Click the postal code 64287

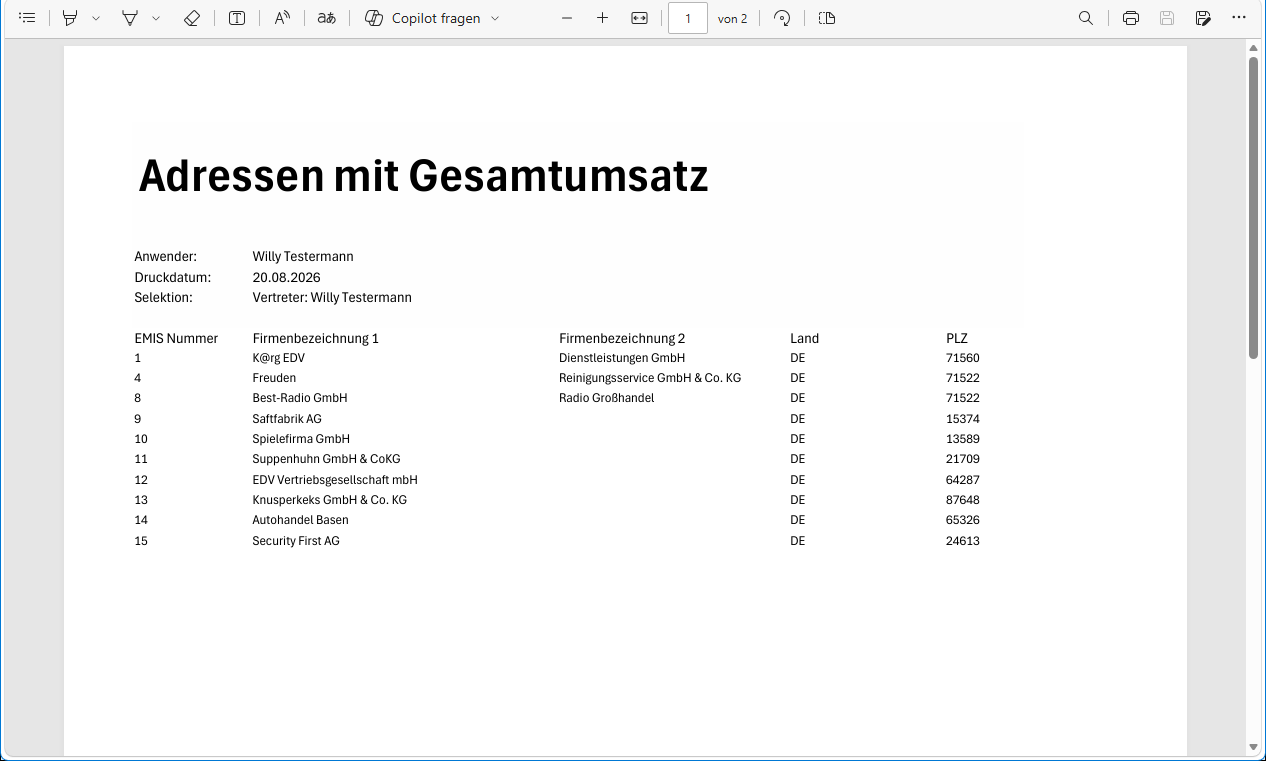tap(963, 480)
